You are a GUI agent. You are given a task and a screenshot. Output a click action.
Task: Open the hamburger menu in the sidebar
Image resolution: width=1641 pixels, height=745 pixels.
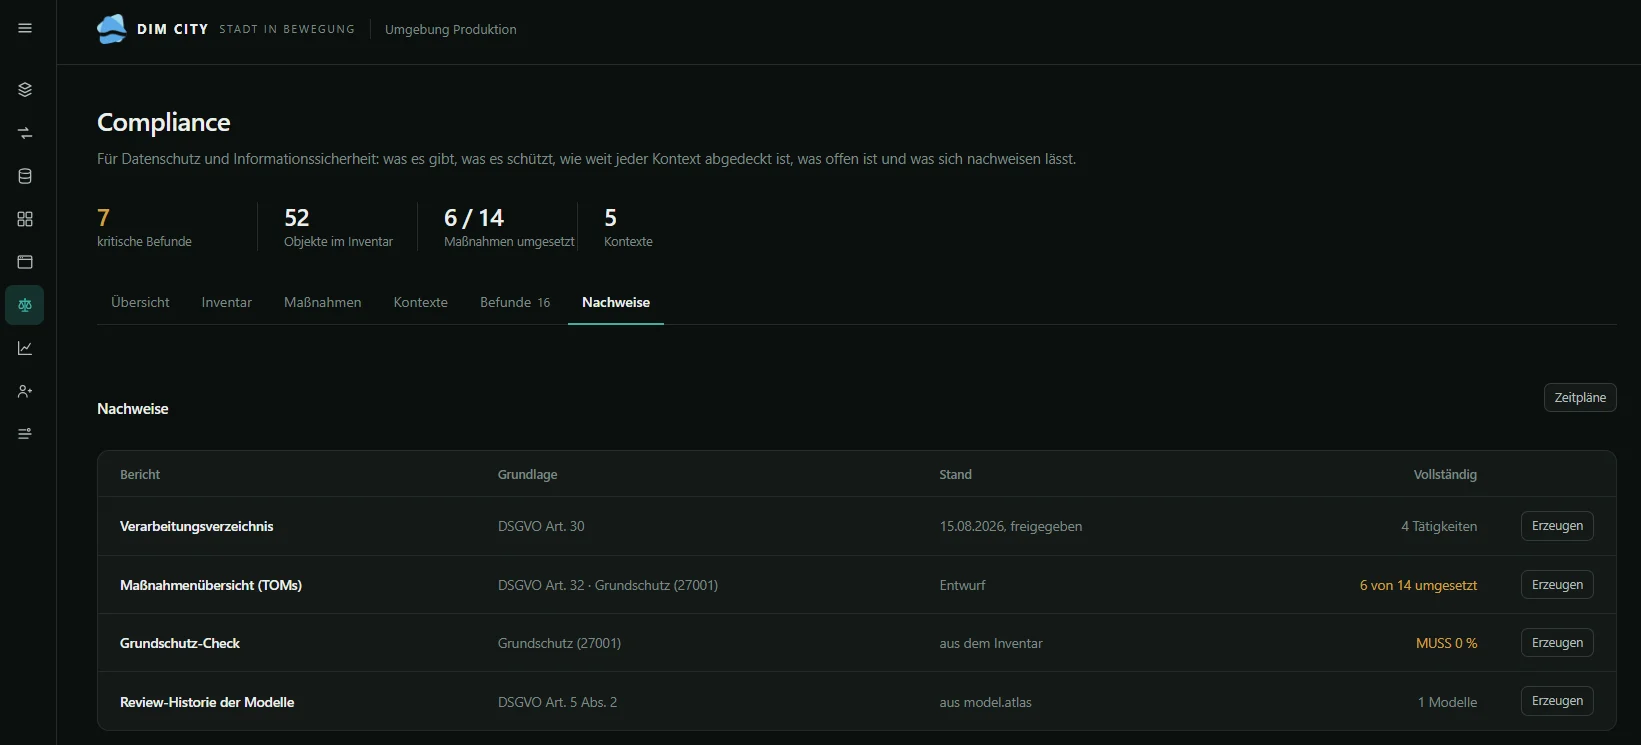(x=25, y=28)
